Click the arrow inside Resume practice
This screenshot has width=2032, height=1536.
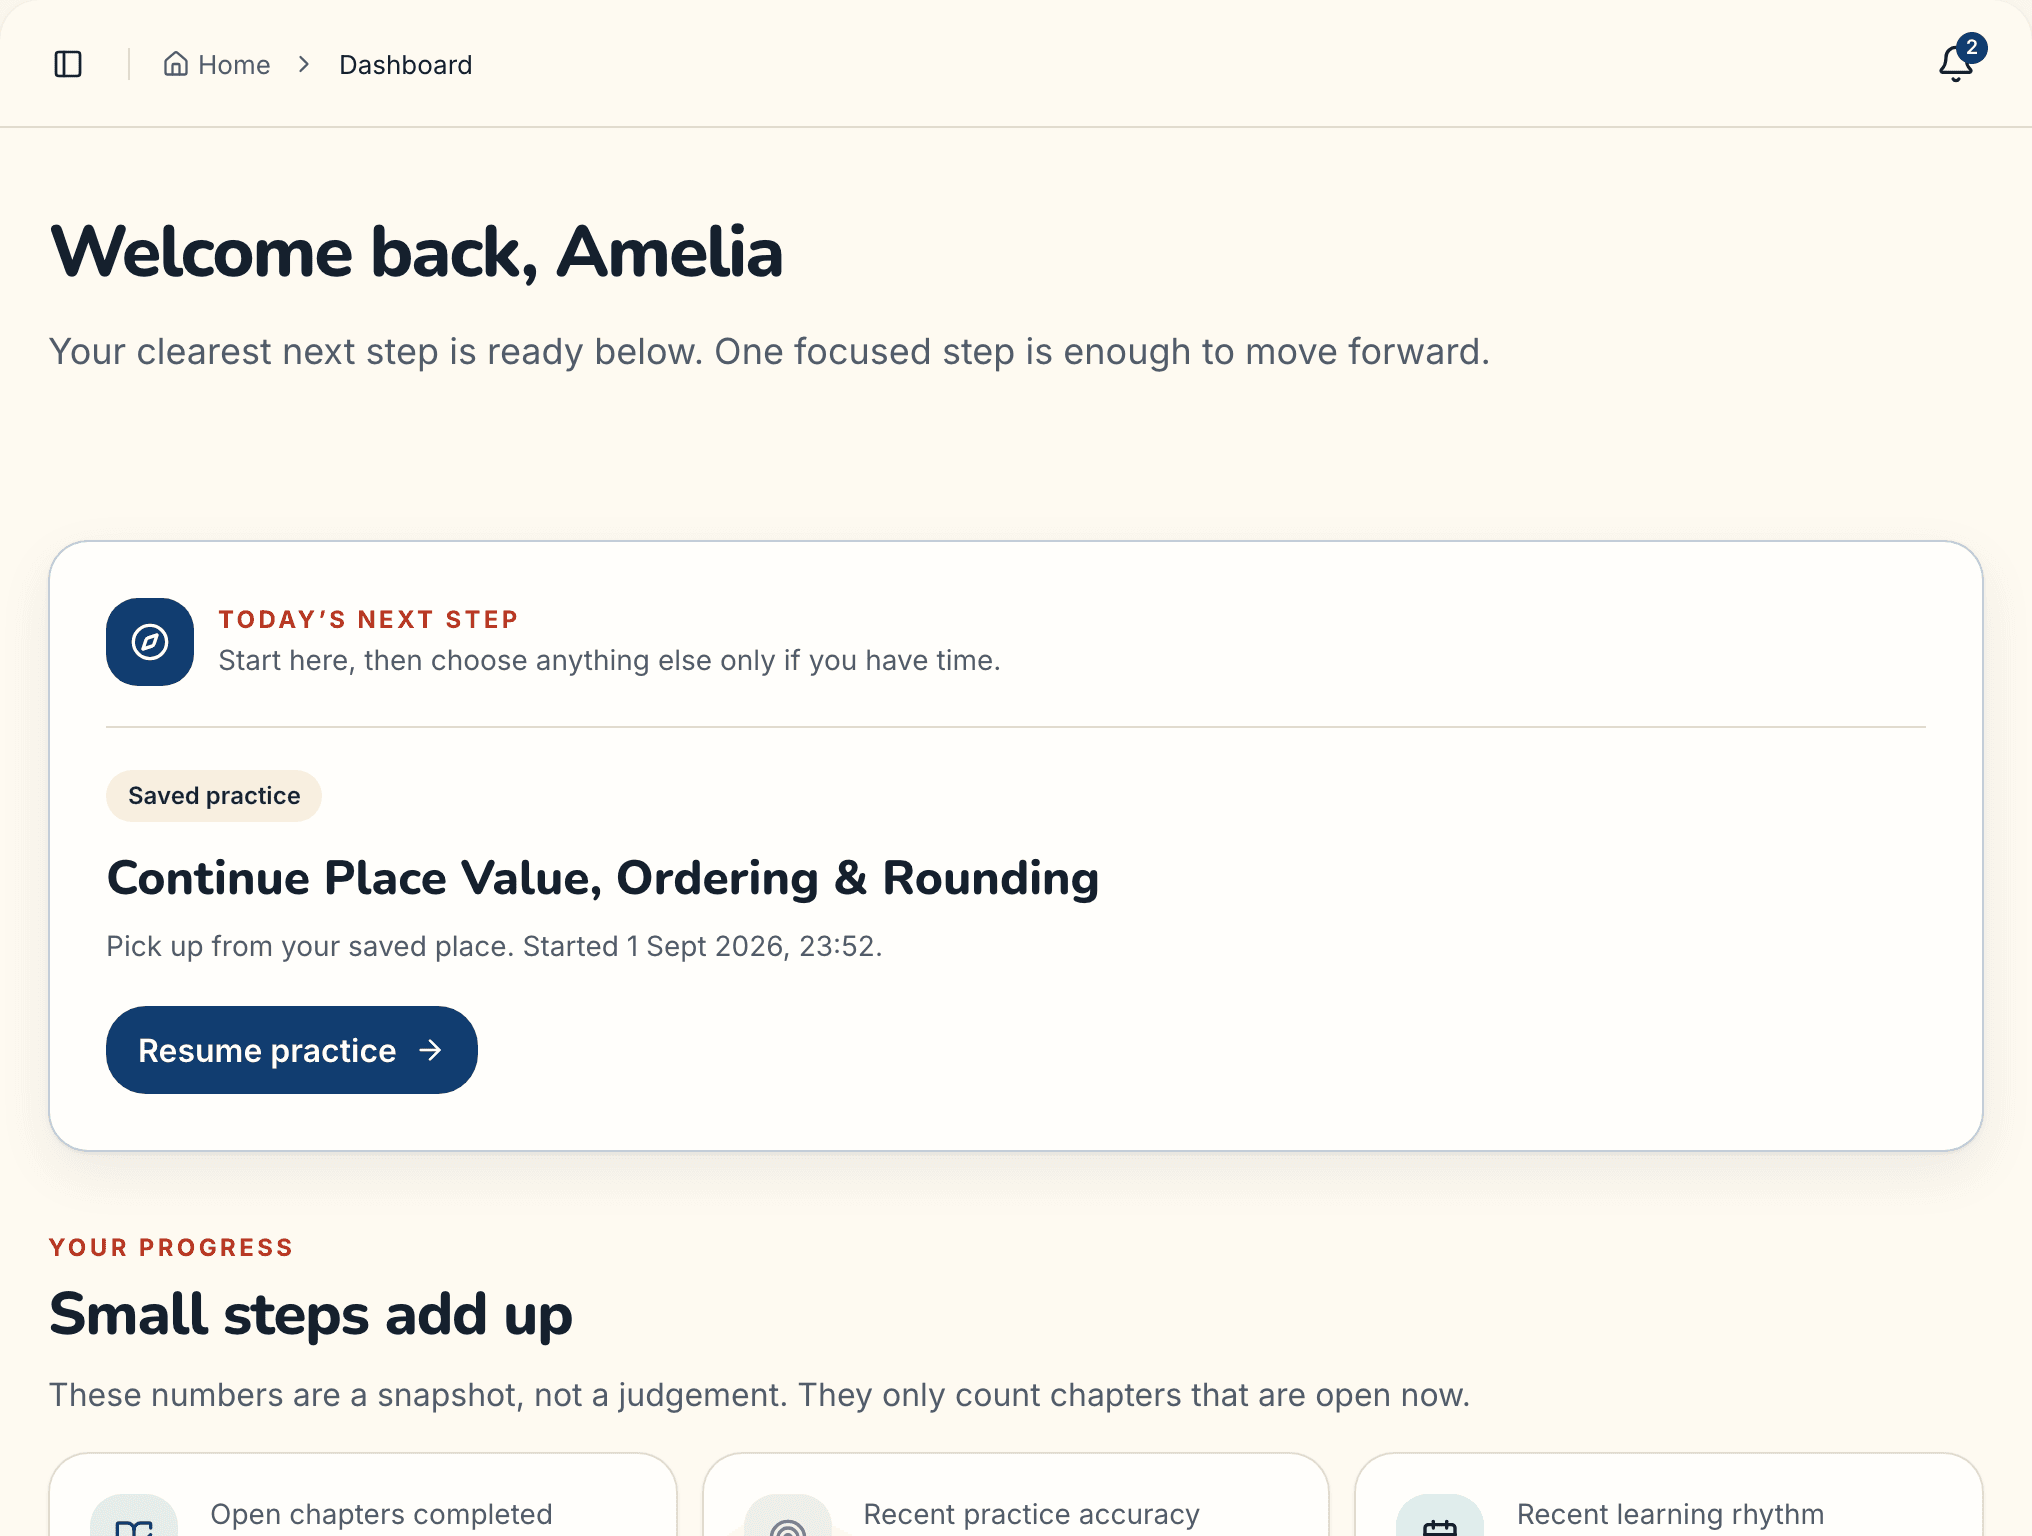tap(430, 1050)
